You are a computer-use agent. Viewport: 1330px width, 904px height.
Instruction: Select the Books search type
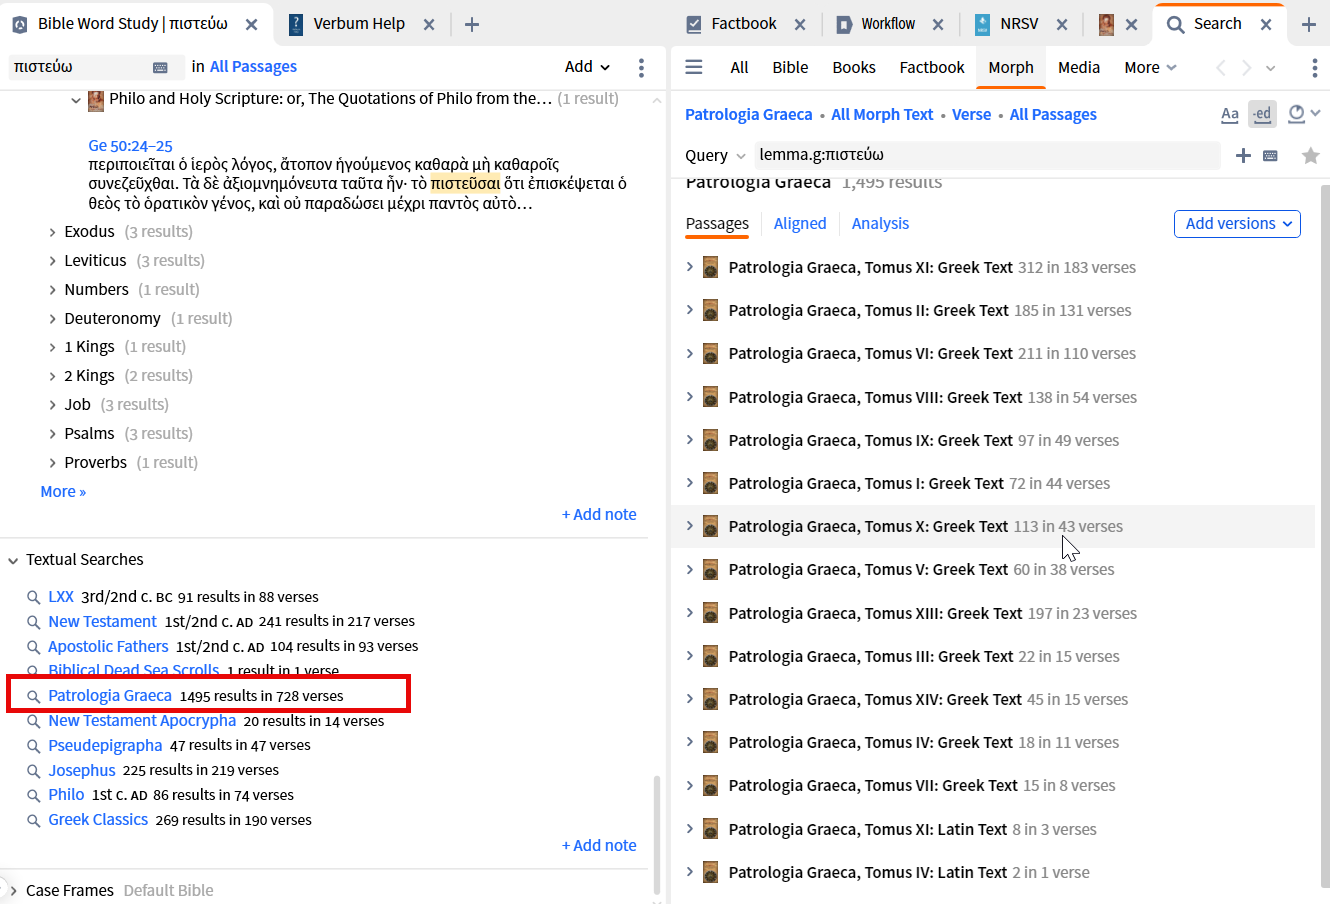click(854, 67)
